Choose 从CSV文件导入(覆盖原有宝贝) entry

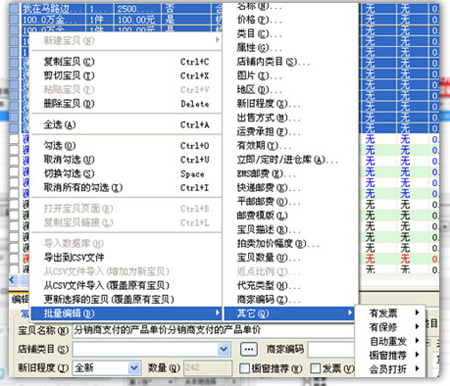pyautogui.click(x=126, y=285)
